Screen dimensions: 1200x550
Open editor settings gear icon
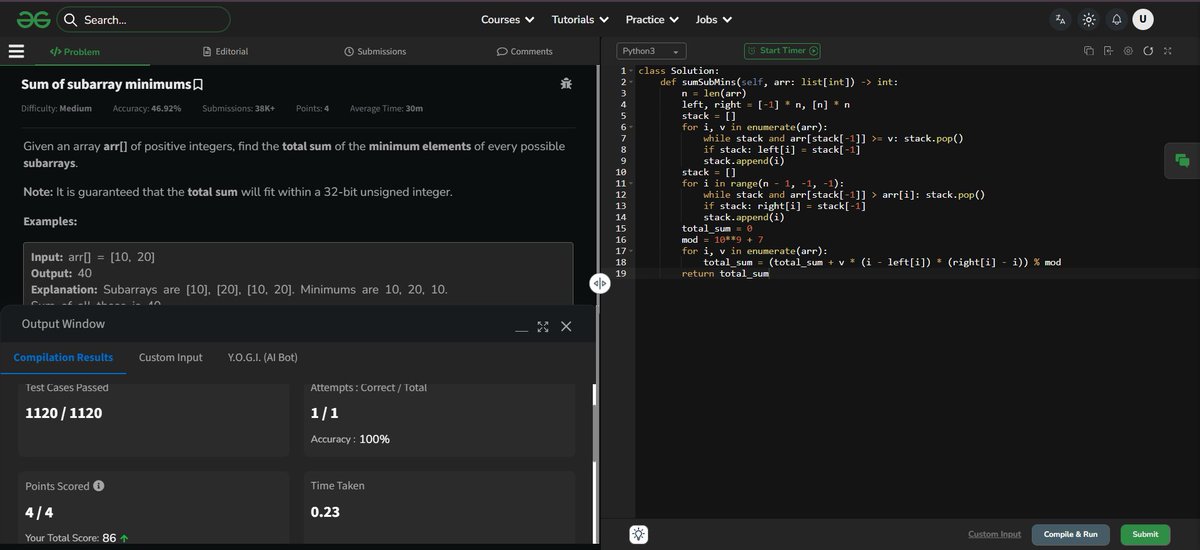click(x=1128, y=51)
